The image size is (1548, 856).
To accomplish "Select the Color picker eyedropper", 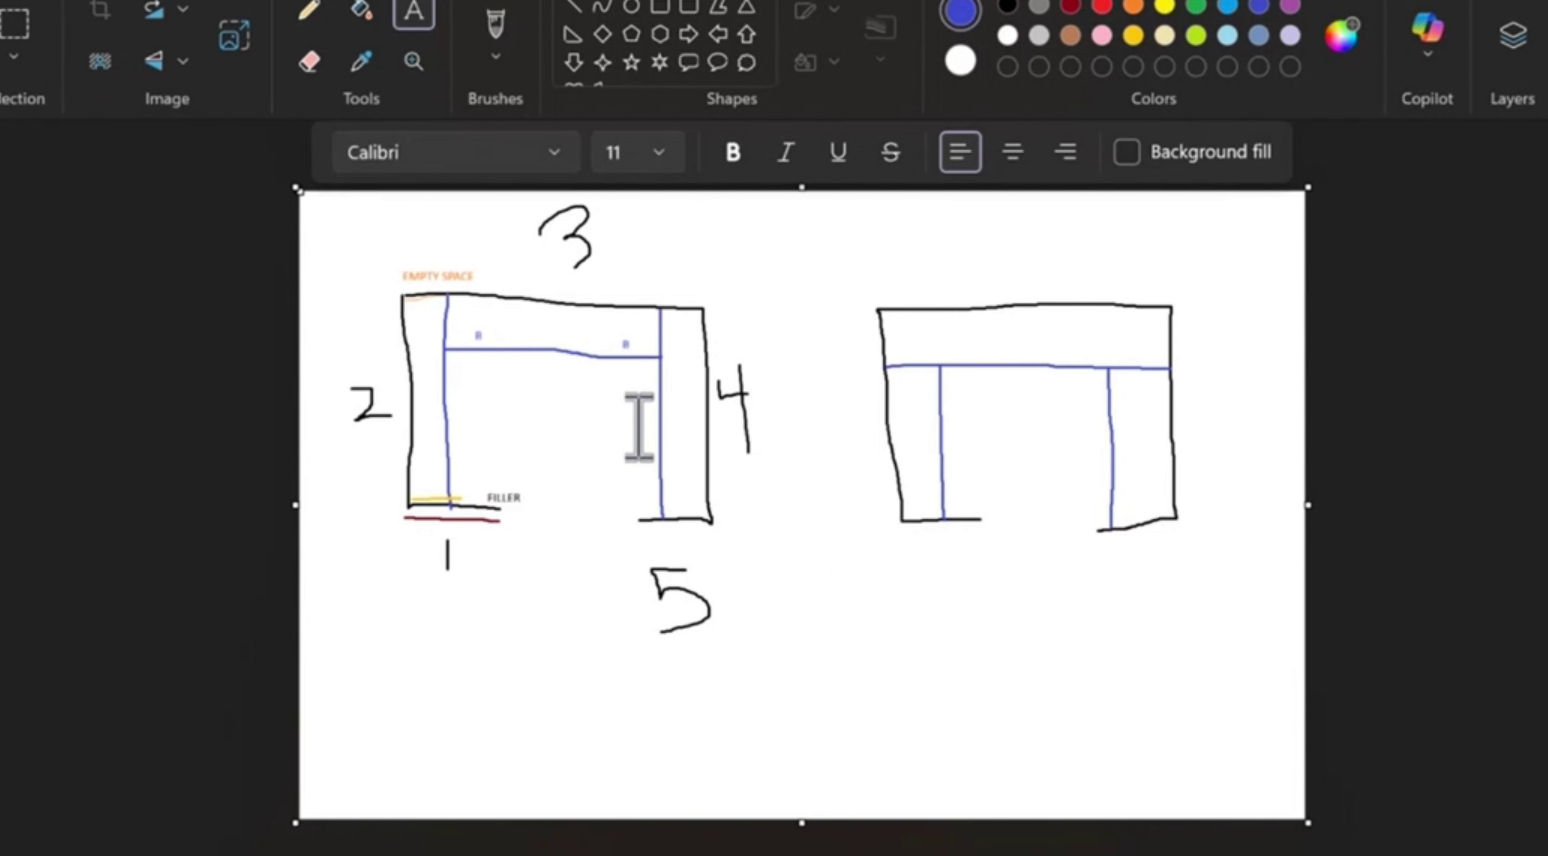I will pos(361,61).
